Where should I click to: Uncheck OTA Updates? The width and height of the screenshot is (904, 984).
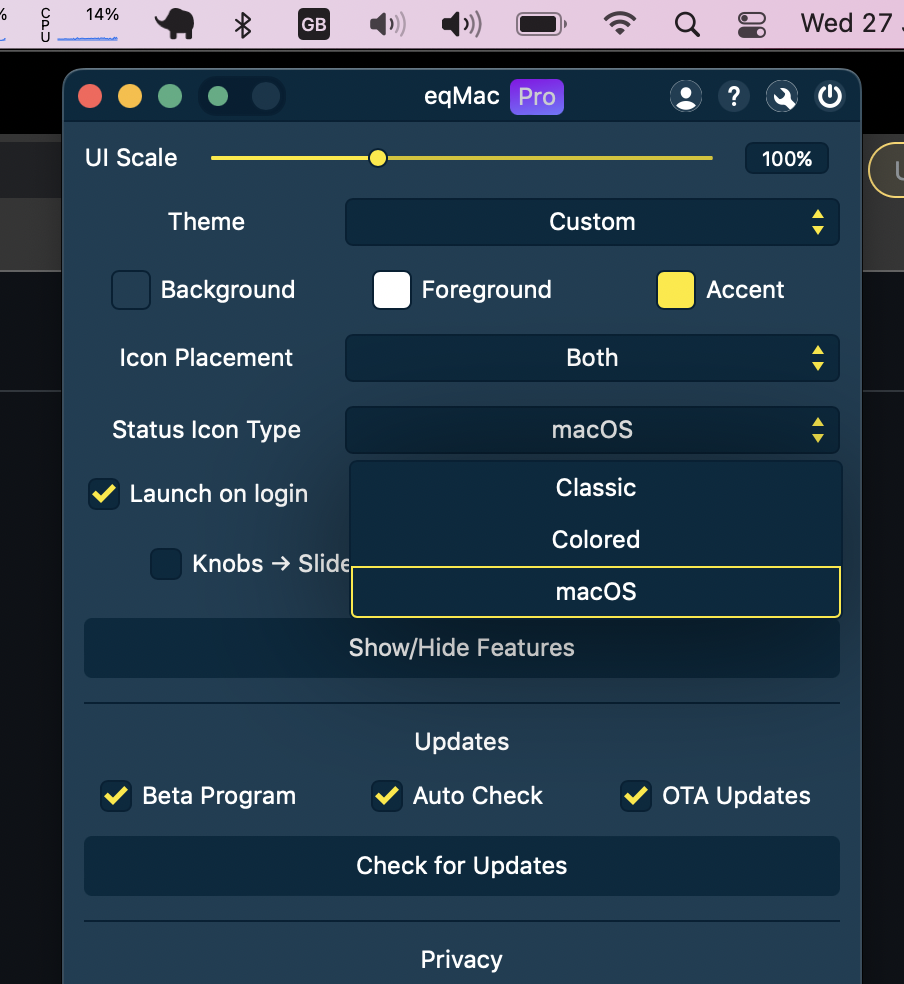coord(636,796)
